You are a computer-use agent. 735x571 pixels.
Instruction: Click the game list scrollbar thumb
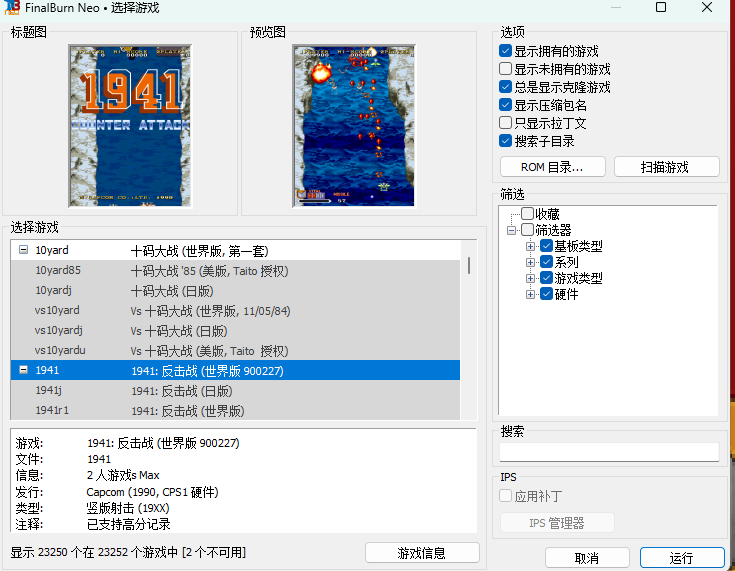tap(469, 265)
